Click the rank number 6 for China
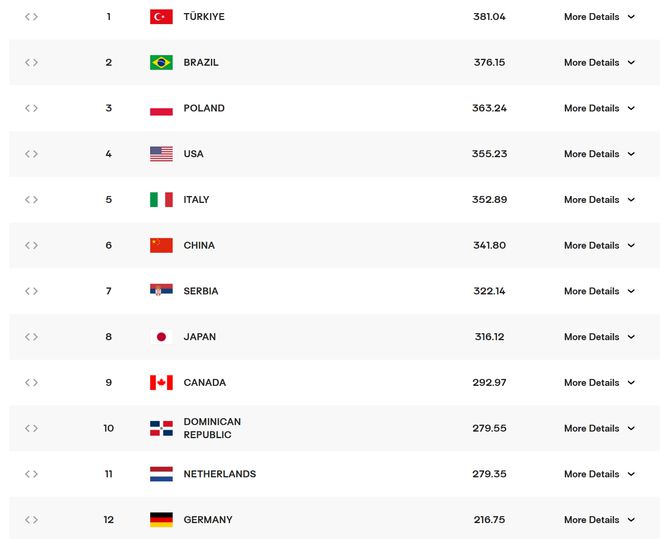660x539 pixels. (x=109, y=245)
